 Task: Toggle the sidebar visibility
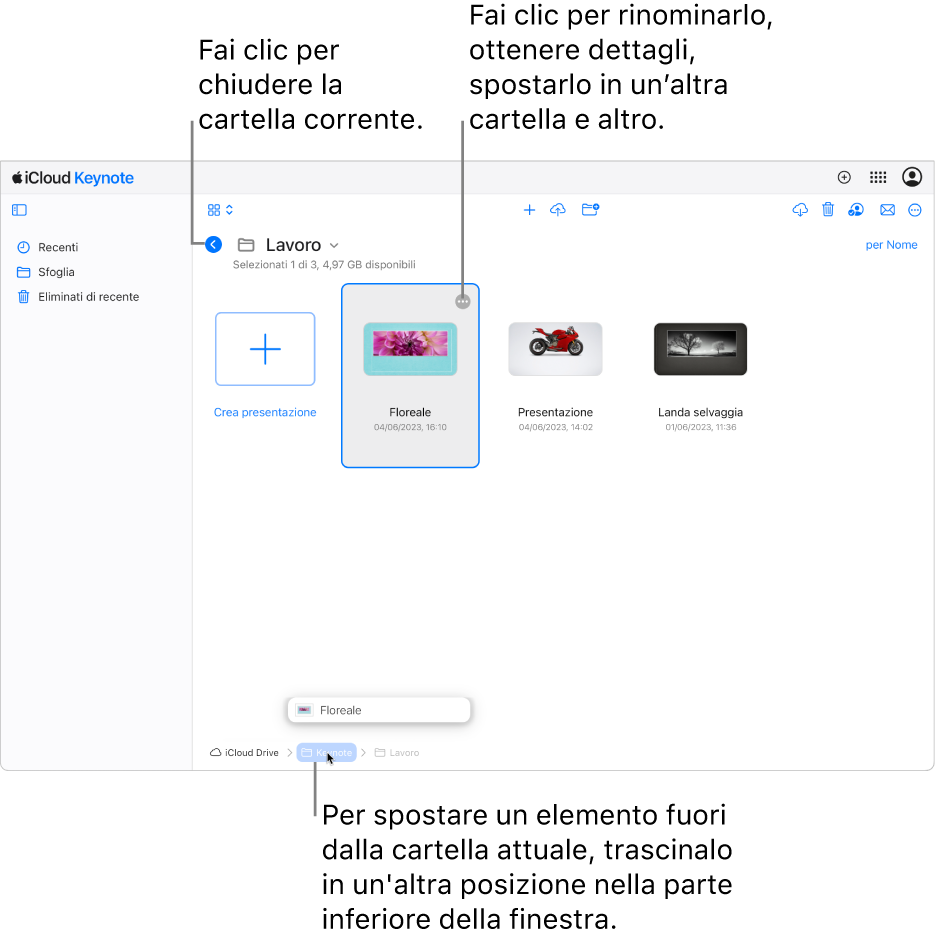point(19,210)
